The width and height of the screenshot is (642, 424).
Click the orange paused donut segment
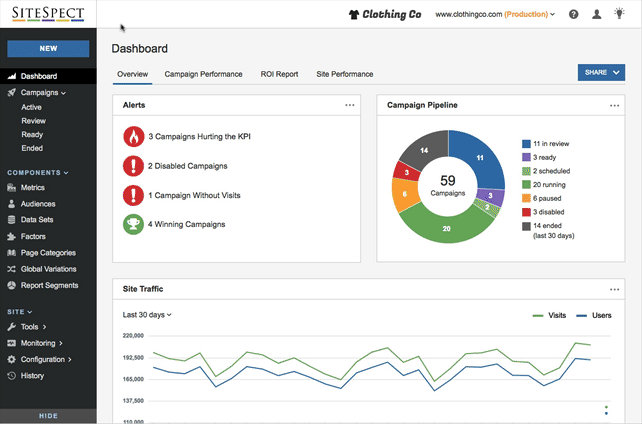coord(405,194)
